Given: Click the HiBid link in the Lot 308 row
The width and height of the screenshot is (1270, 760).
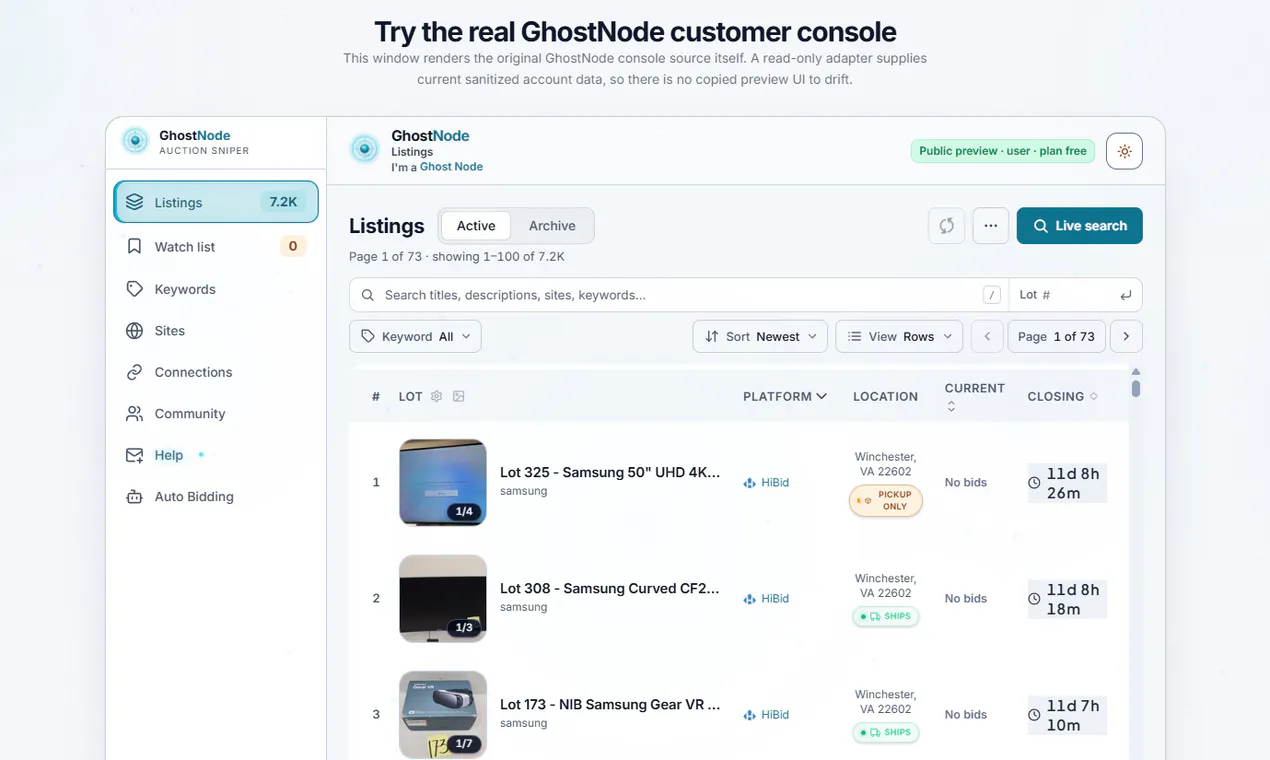Looking at the screenshot, I should 766,598.
